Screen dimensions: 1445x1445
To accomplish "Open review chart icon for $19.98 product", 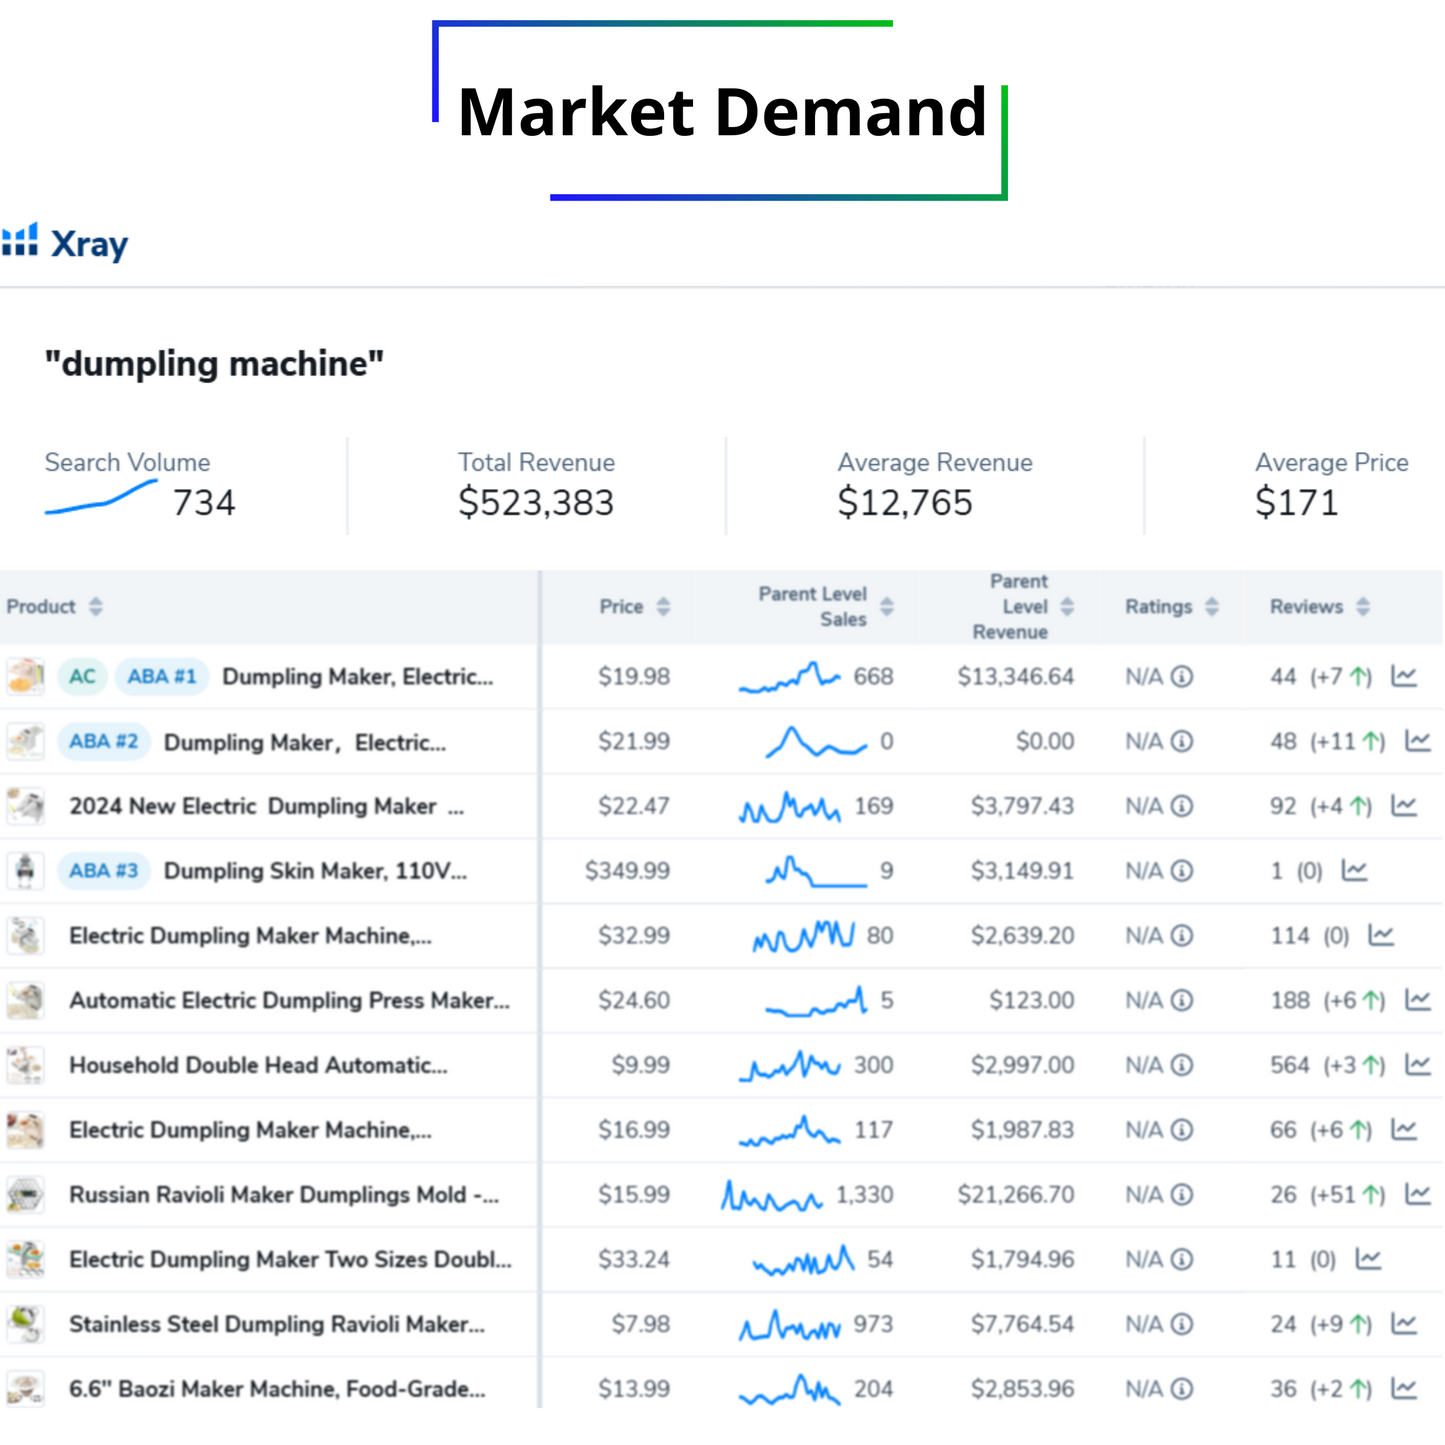I will point(1404,677).
